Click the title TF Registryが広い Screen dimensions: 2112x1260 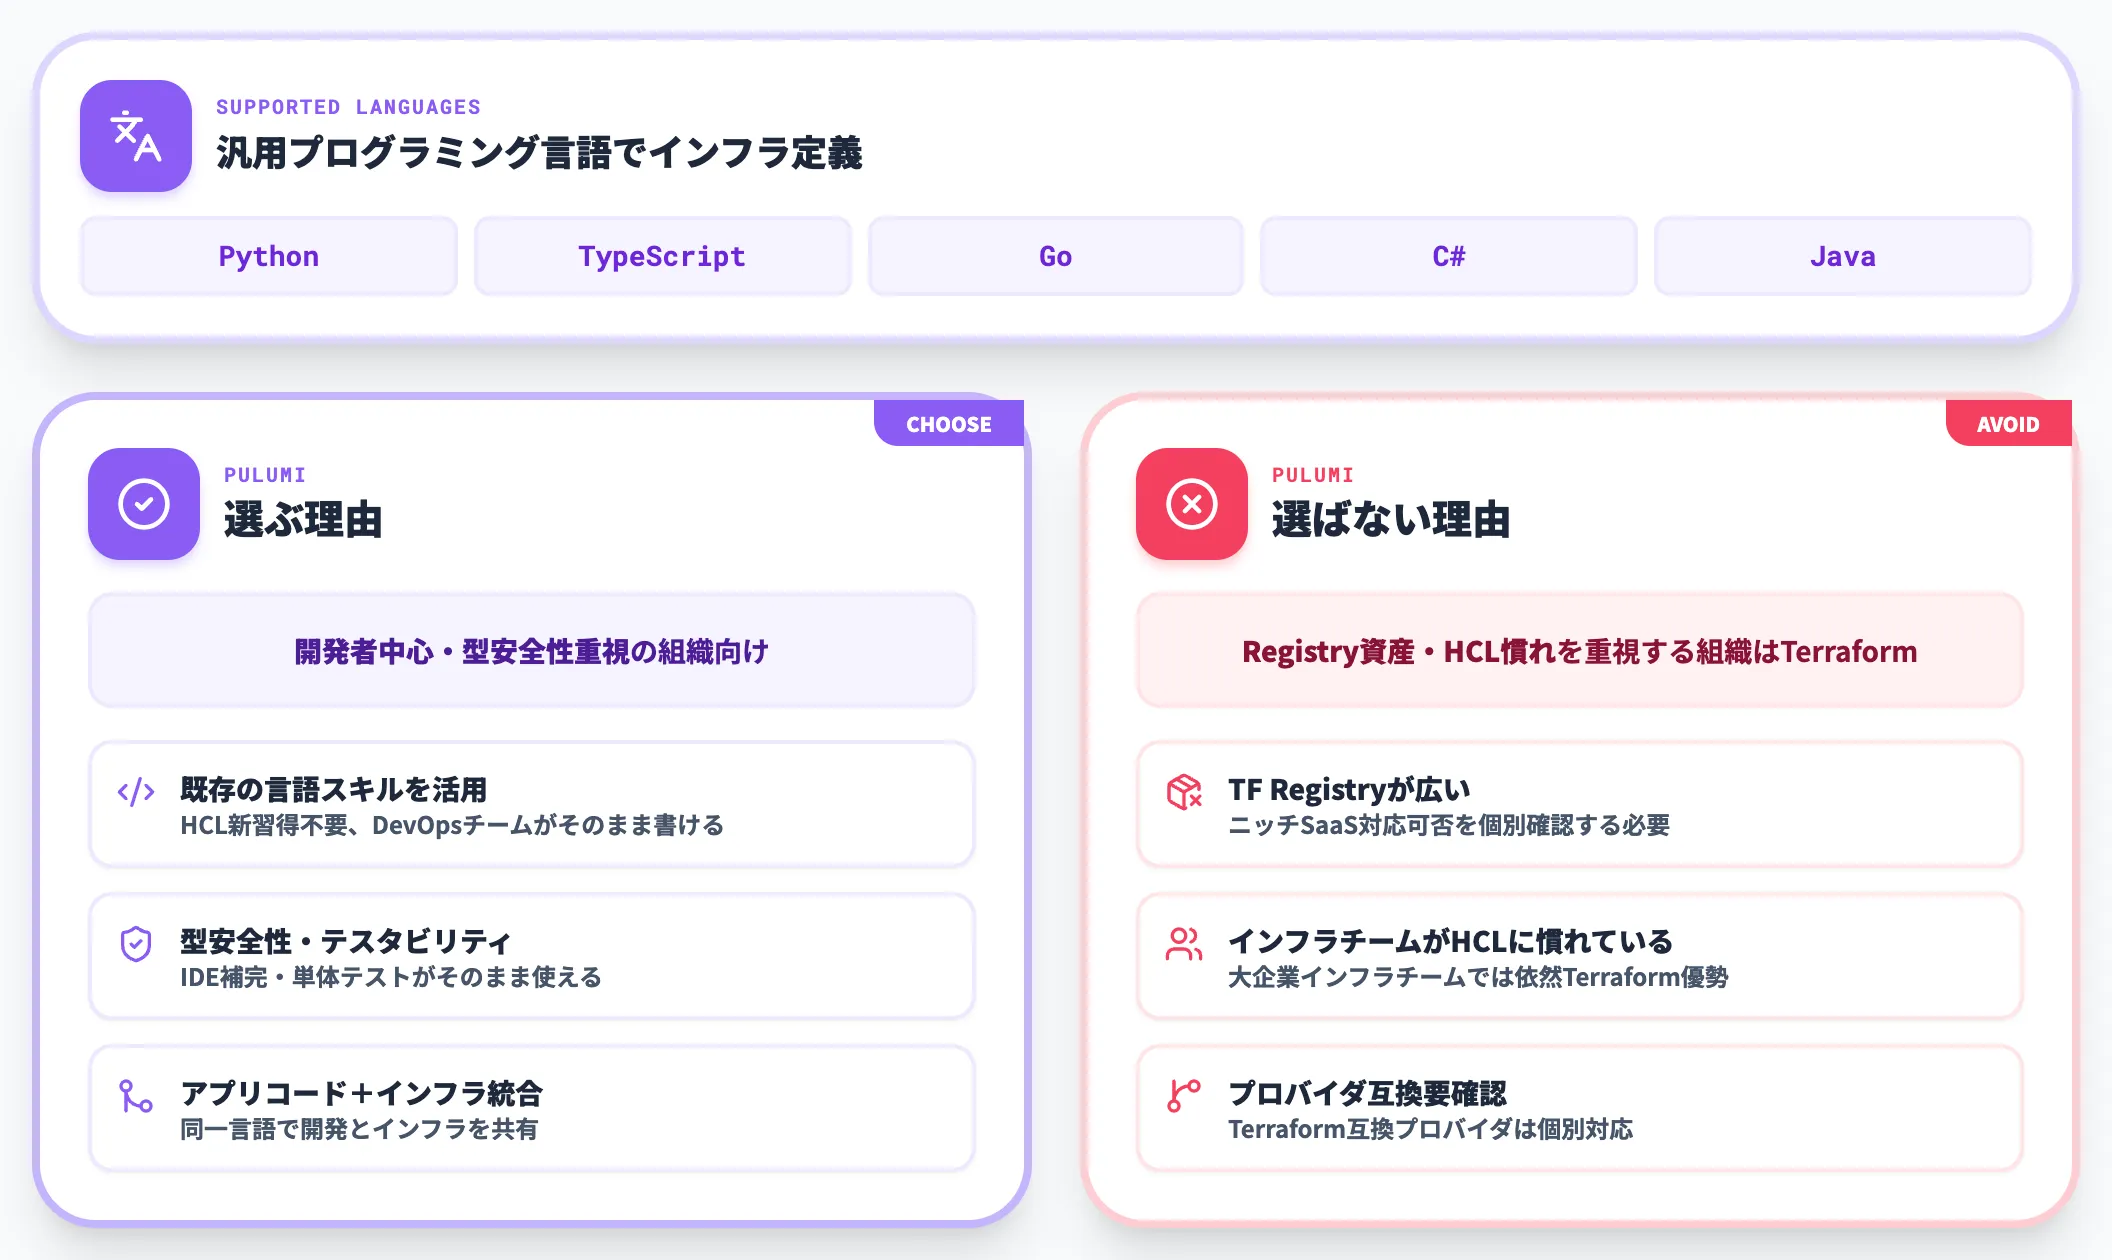pyautogui.click(x=1349, y=789)
